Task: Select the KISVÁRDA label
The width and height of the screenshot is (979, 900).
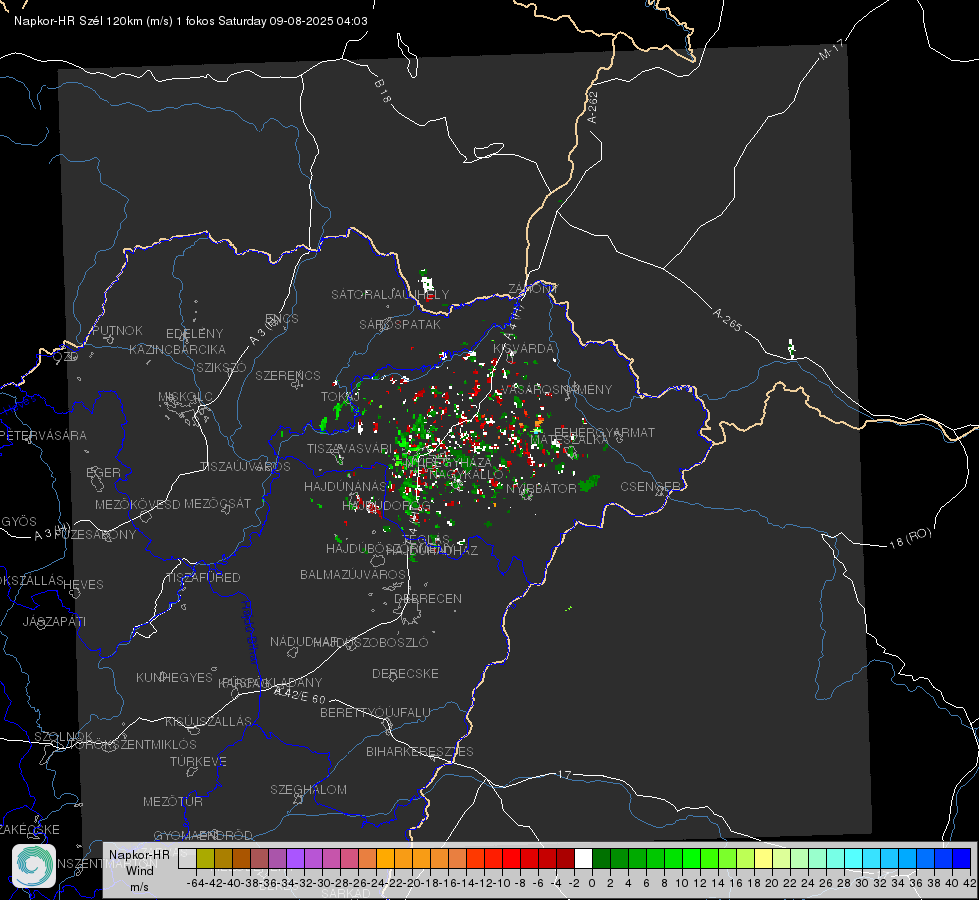Action: pyautogui.click(x=523, y=348)
